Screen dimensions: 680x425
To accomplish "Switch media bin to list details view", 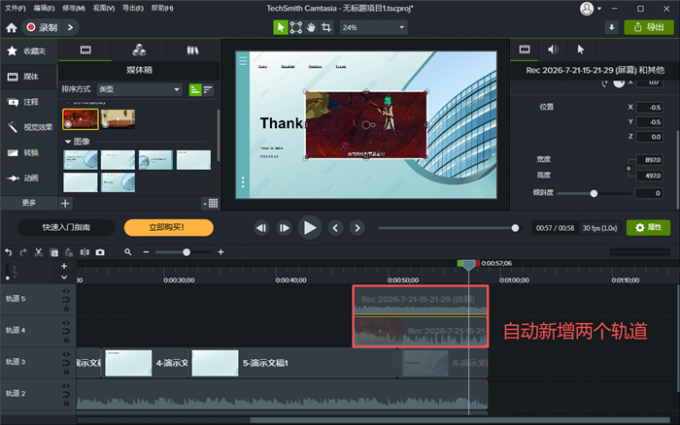I will point(208,90).
